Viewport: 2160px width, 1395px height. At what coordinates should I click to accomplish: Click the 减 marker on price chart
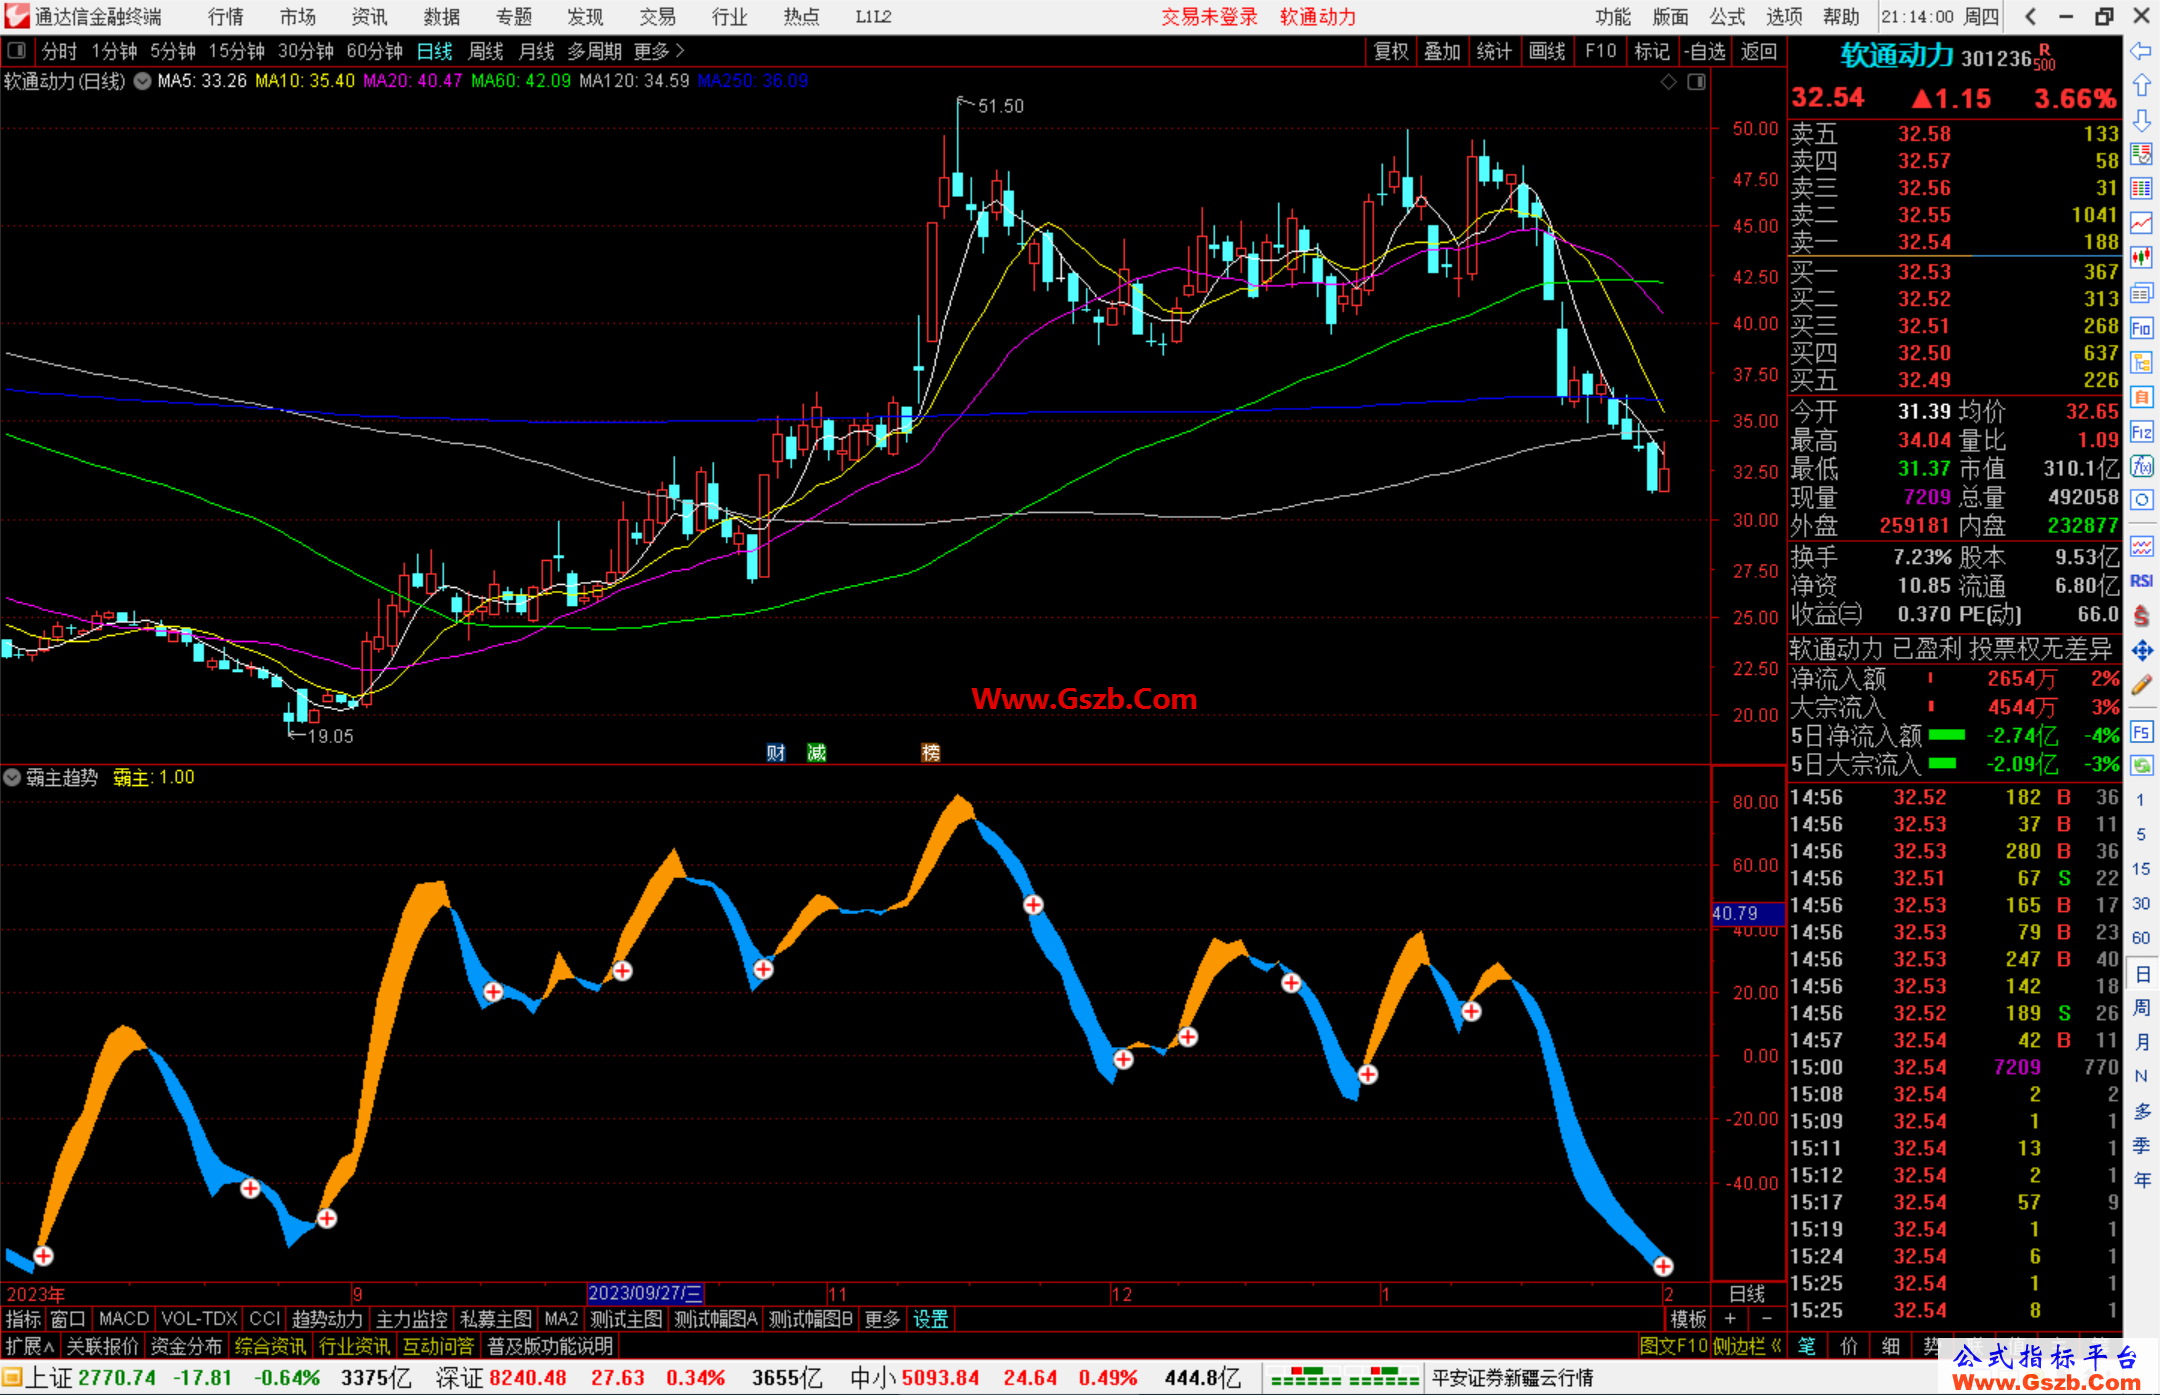(x=817, y=752)
